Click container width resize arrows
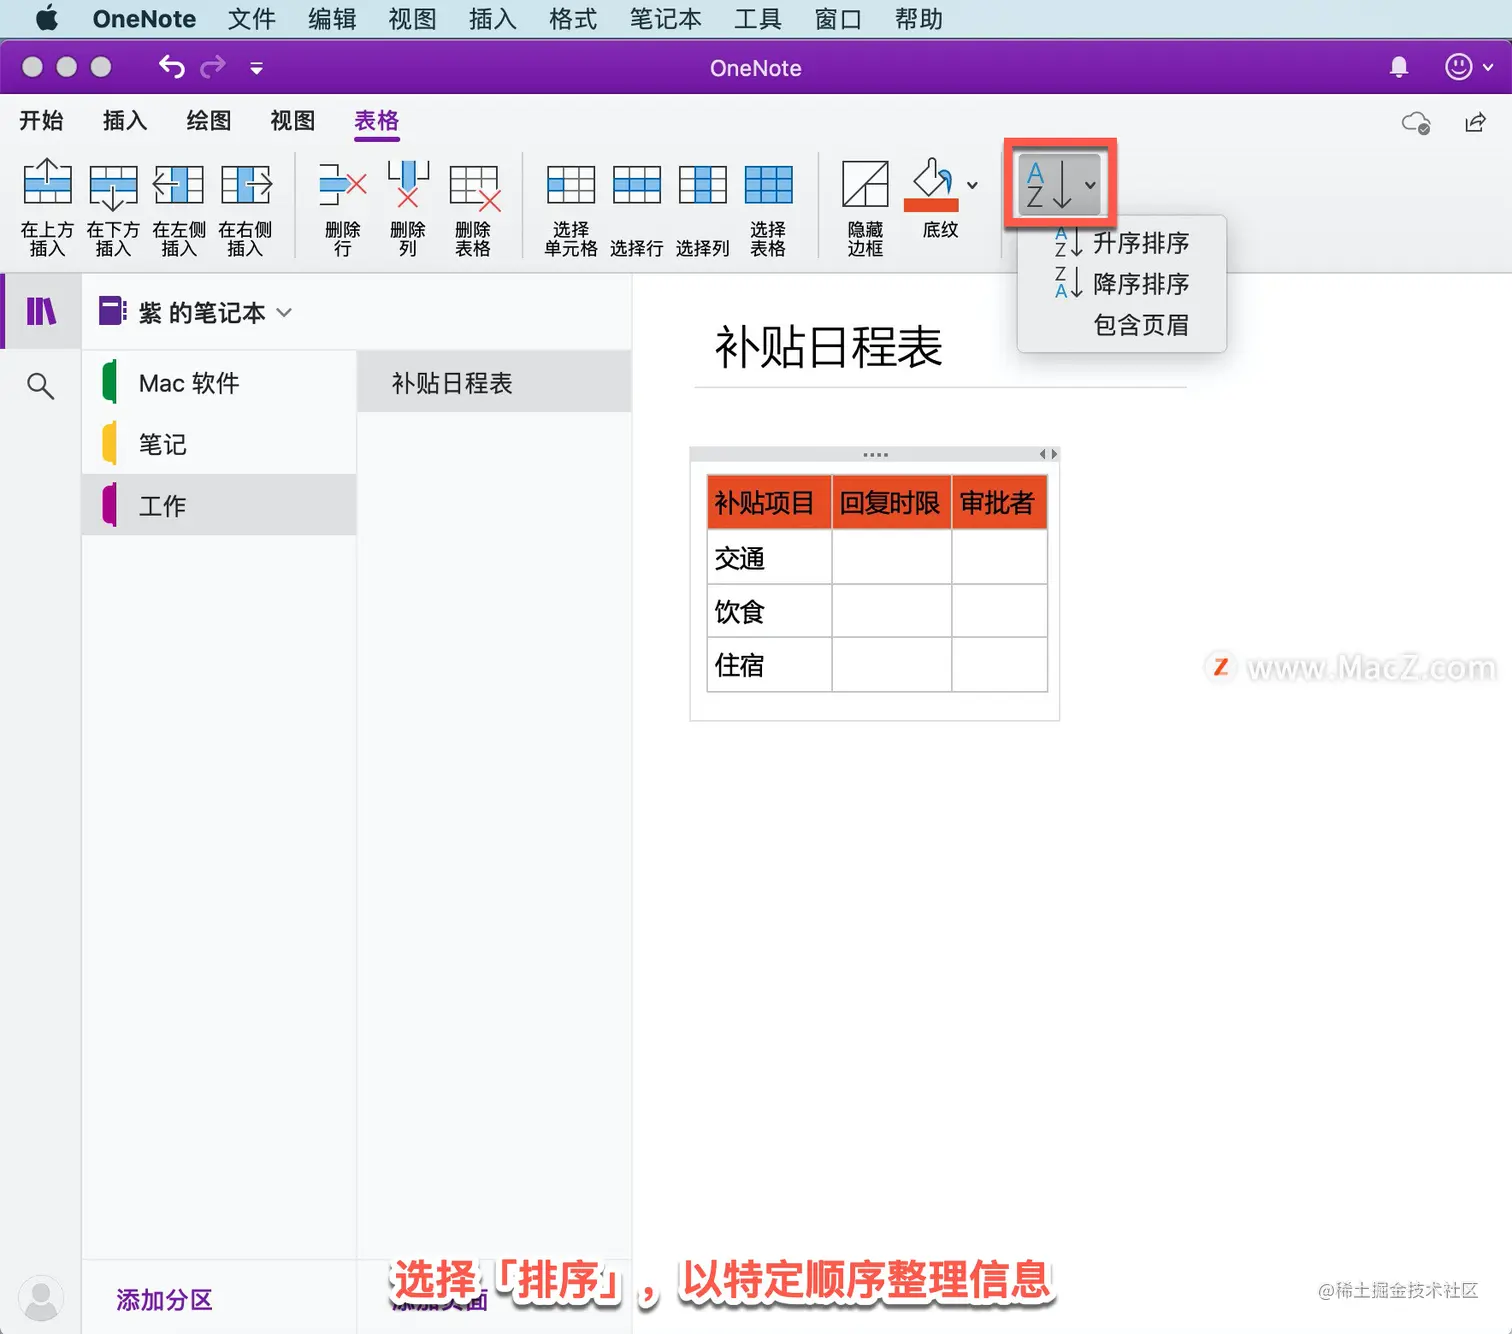Image resolution: width=1512 pixels, height=1334 pixels. (1048, 454)
